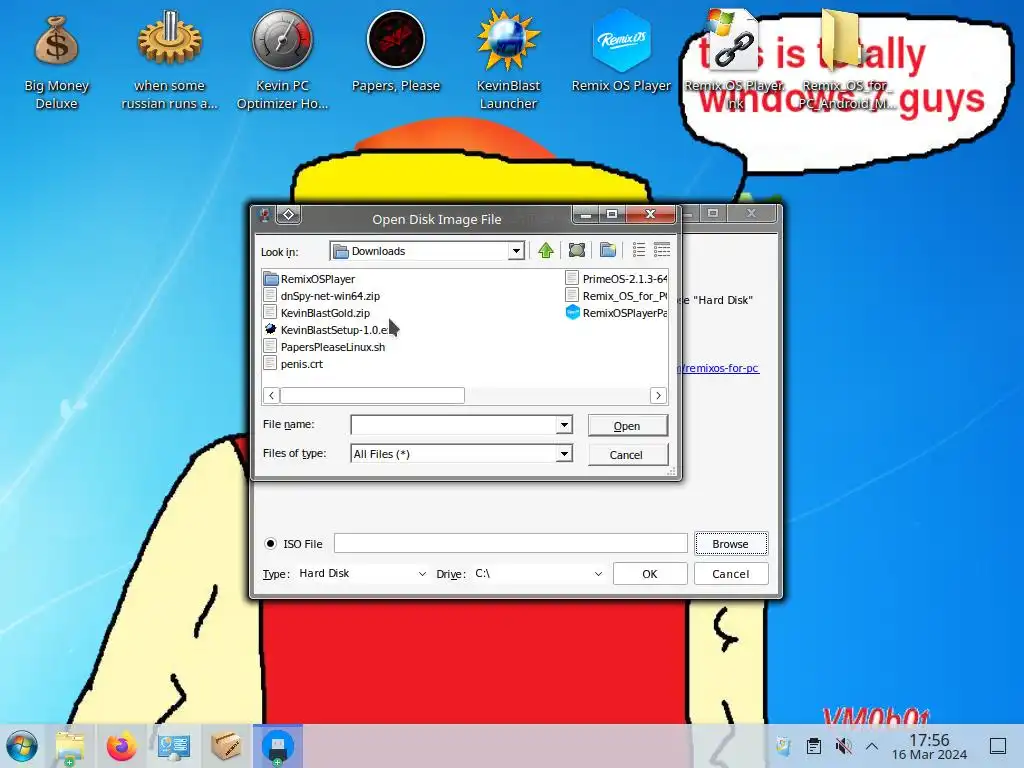Select the Remix_OS_for_P file in list
The height and width of the screenshot is (768, 1024).
click(616, 296)
